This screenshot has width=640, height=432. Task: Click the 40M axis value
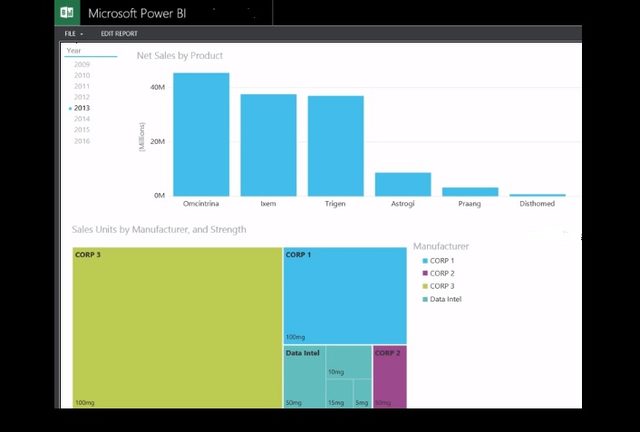click(158, 87)
